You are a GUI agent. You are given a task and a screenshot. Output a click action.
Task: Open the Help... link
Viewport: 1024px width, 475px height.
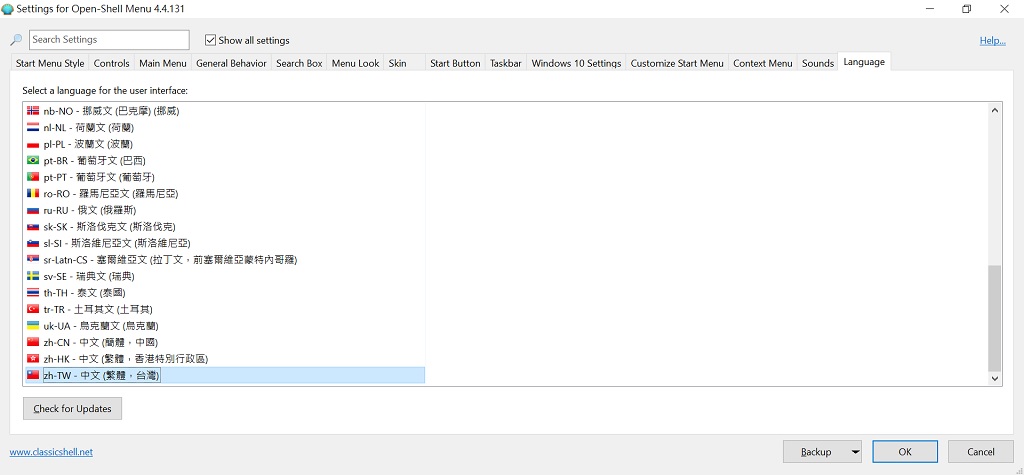993,41
